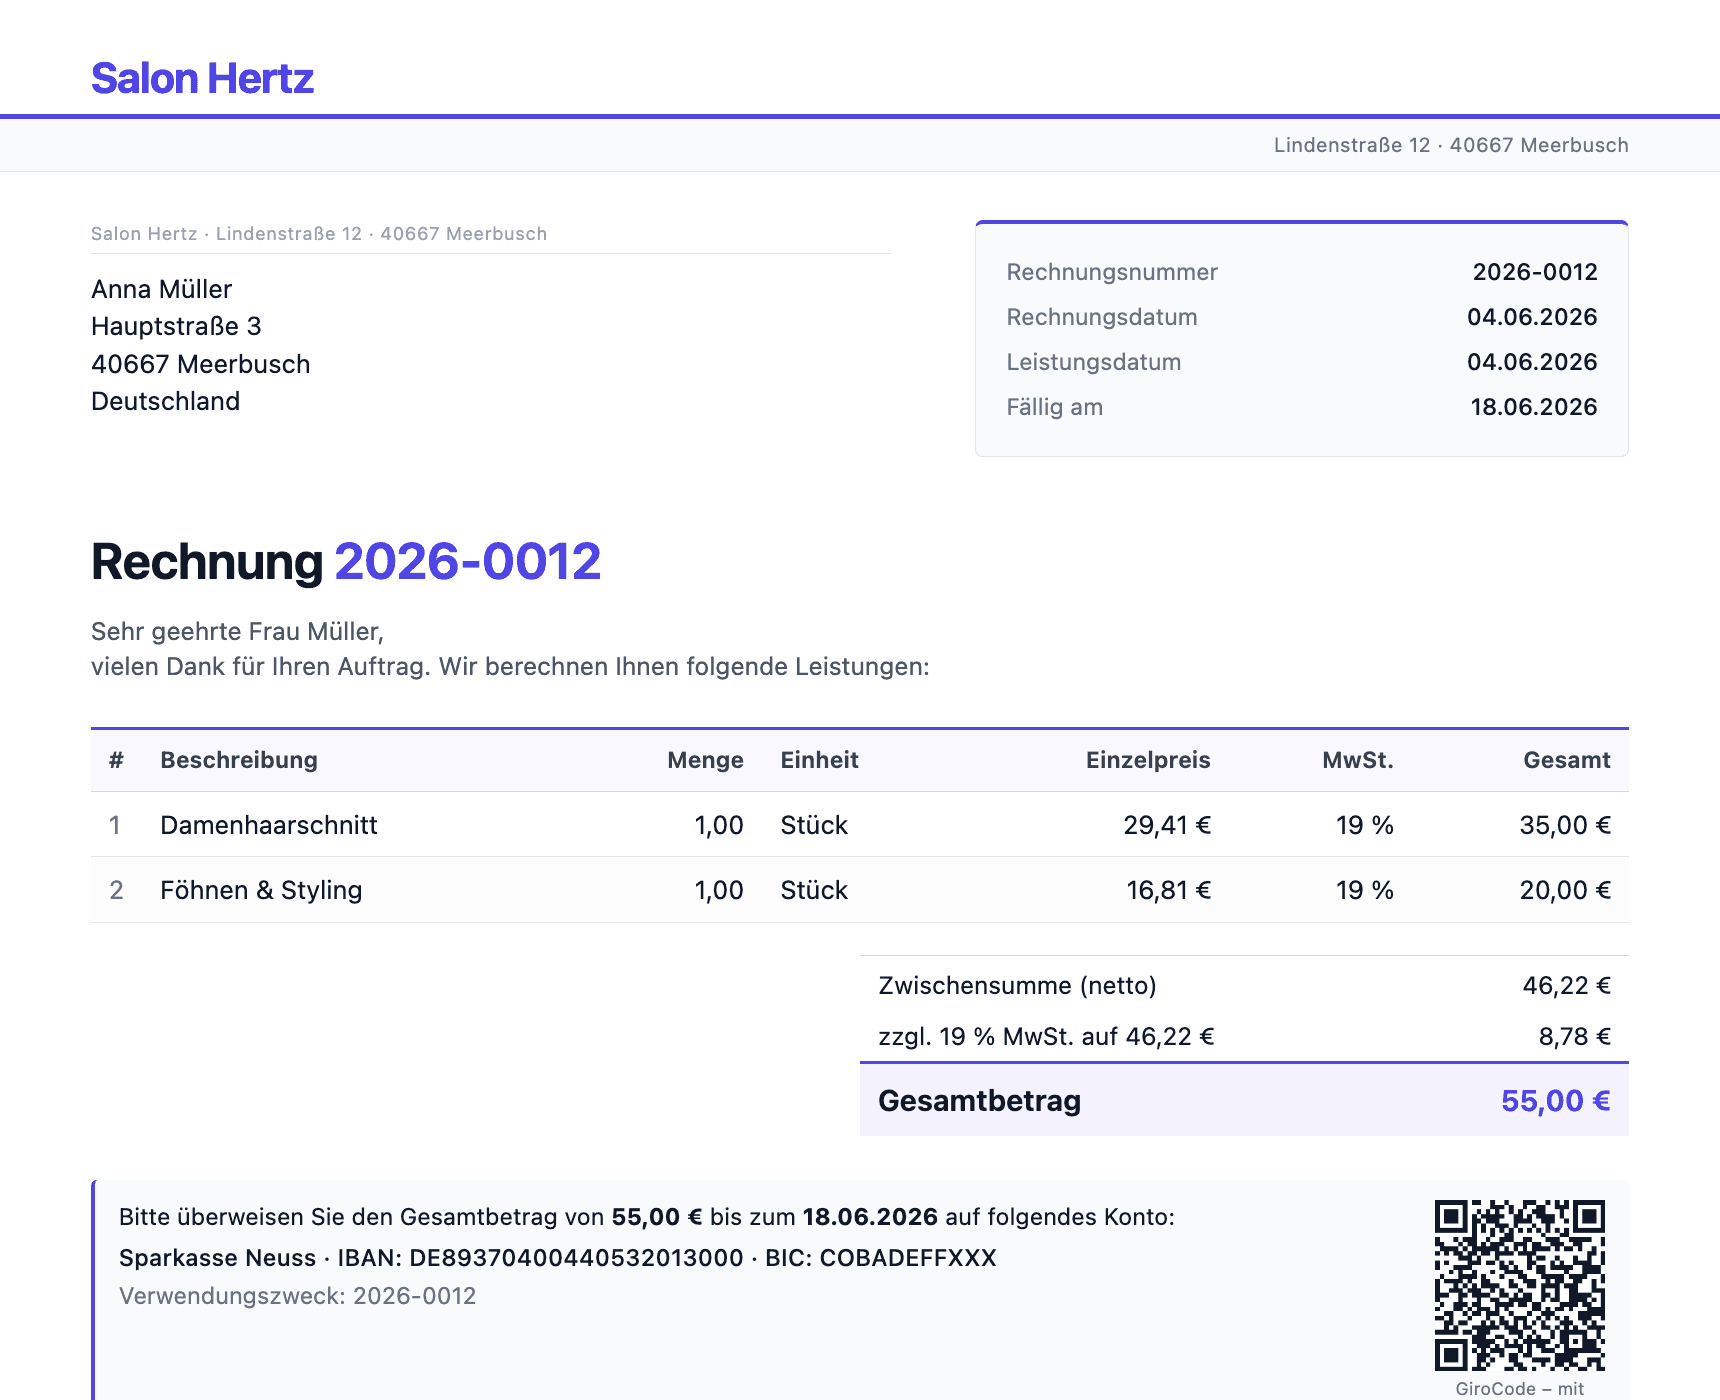Viewport: 1720px width, 1400px height.
Task: Select the net subtotal value 46,22 € in Zwischensumme row
Action: (1567, 986)
